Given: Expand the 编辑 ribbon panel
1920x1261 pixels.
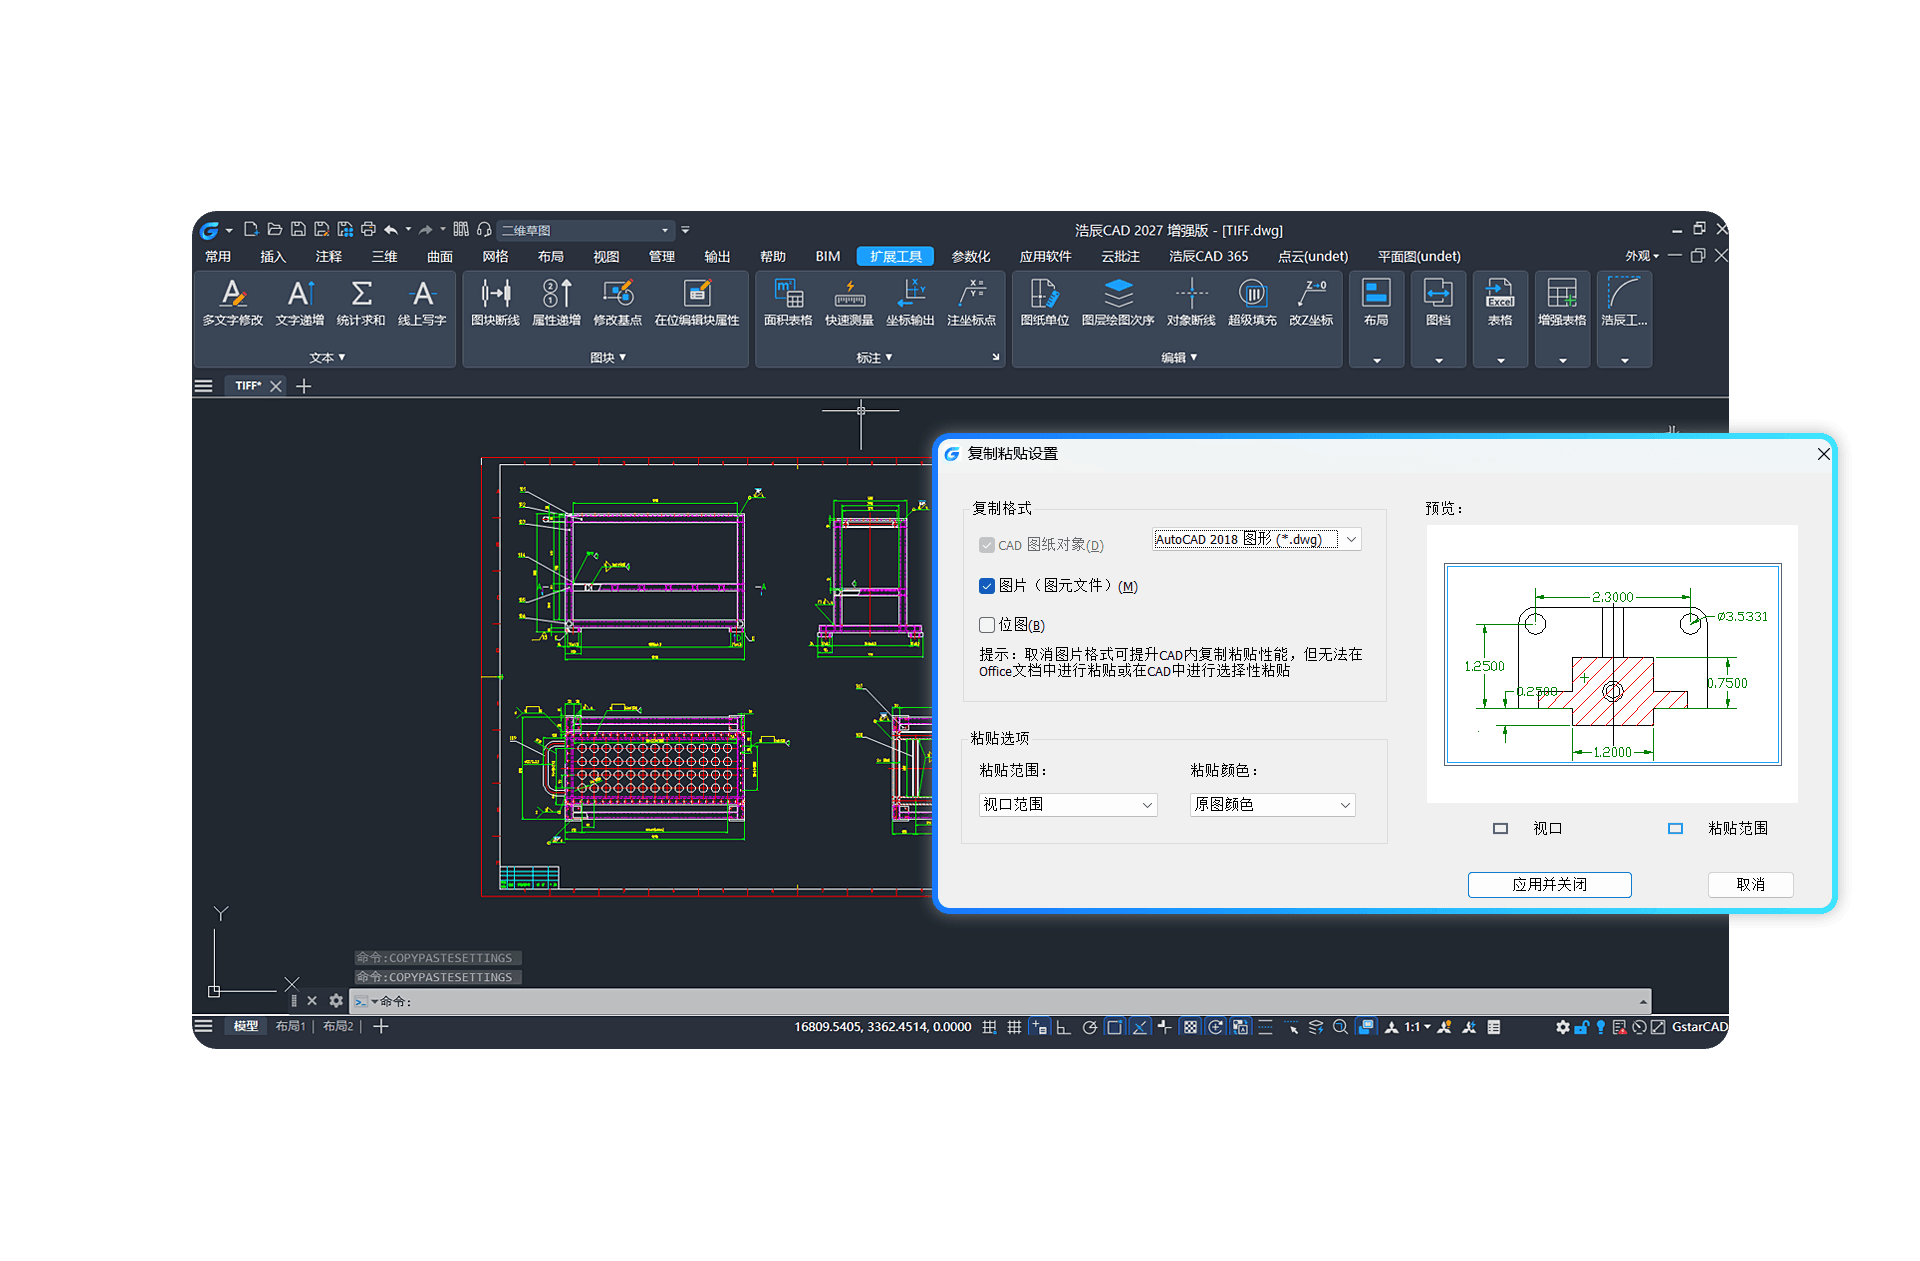Looking at the screenshot, I should pyautogui.click(x=1179, y=358).
